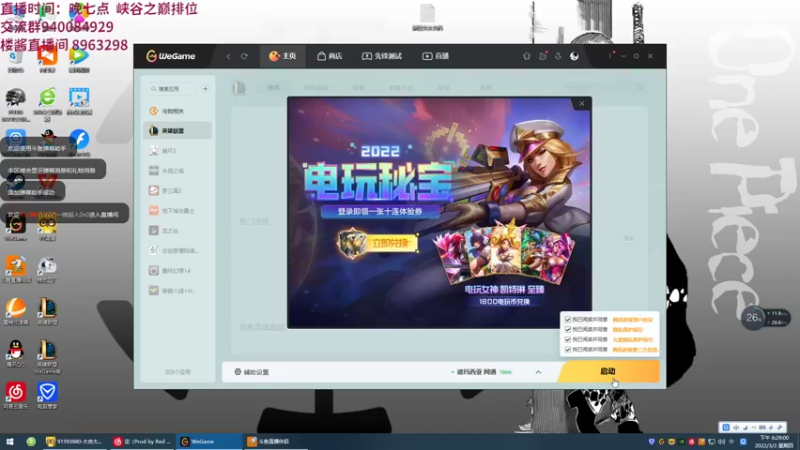The height and width of the screenshot is (450, 800).
Task: Open 辅助设置 auxiliary settings
Action: (x=252, y=372)
